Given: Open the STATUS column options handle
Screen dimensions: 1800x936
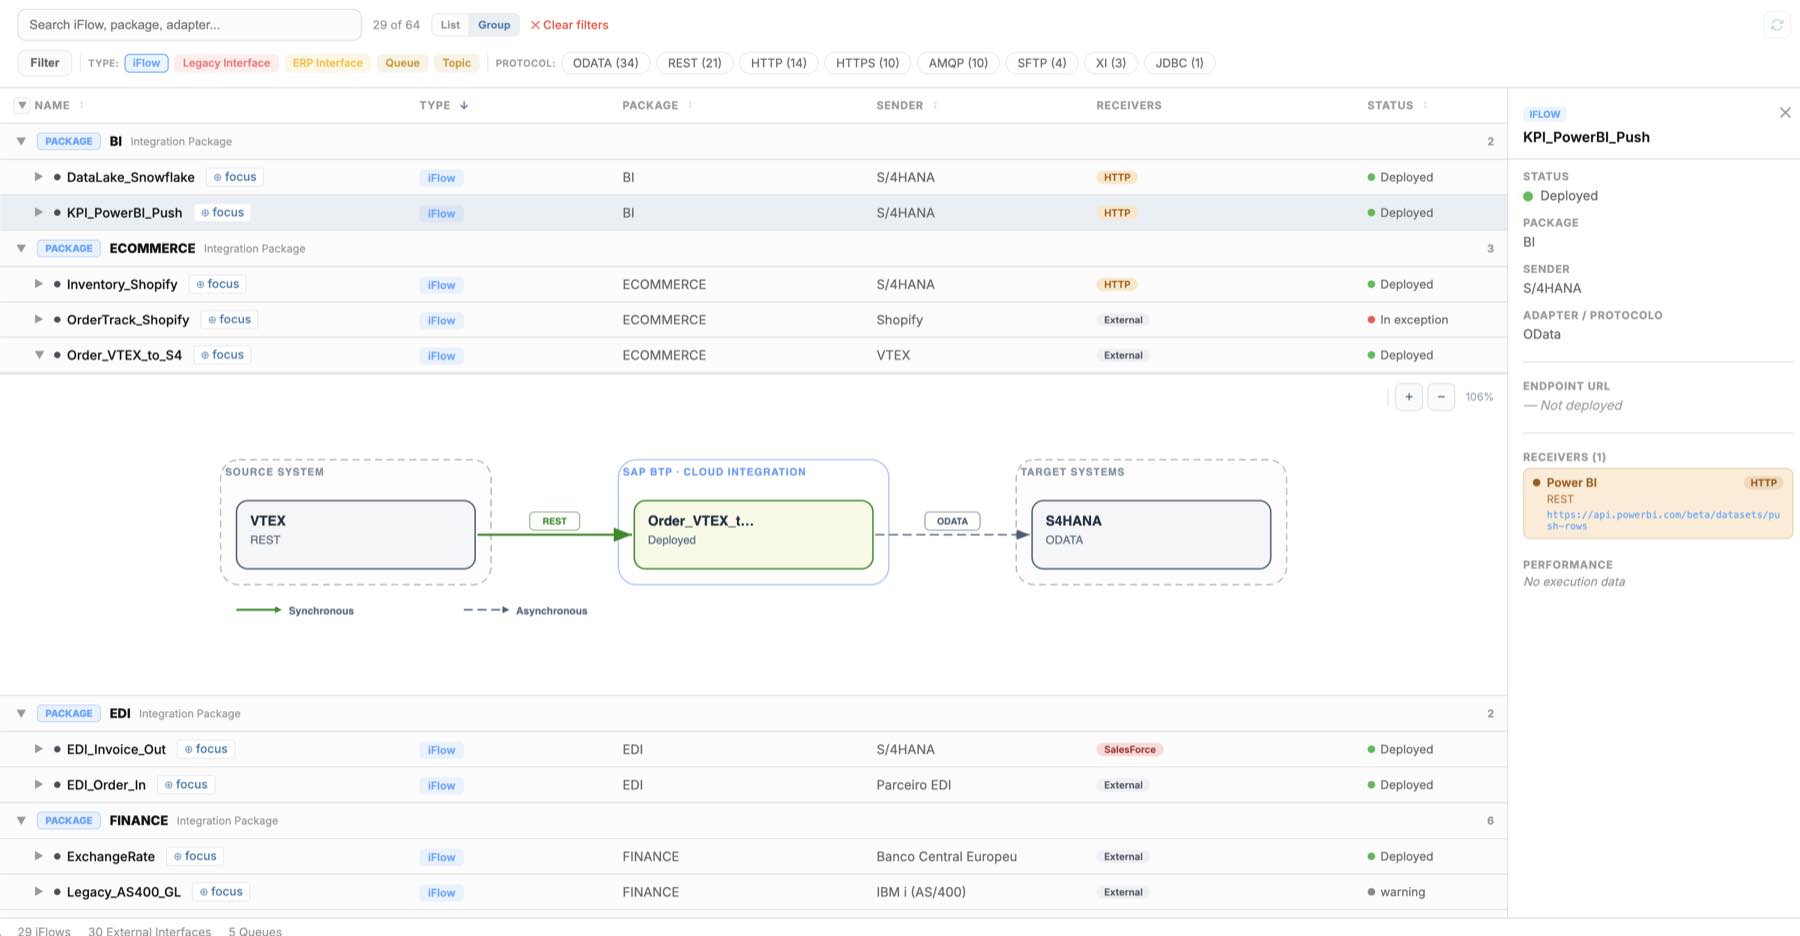Looking at the screenshot, I should (1425, 105).
